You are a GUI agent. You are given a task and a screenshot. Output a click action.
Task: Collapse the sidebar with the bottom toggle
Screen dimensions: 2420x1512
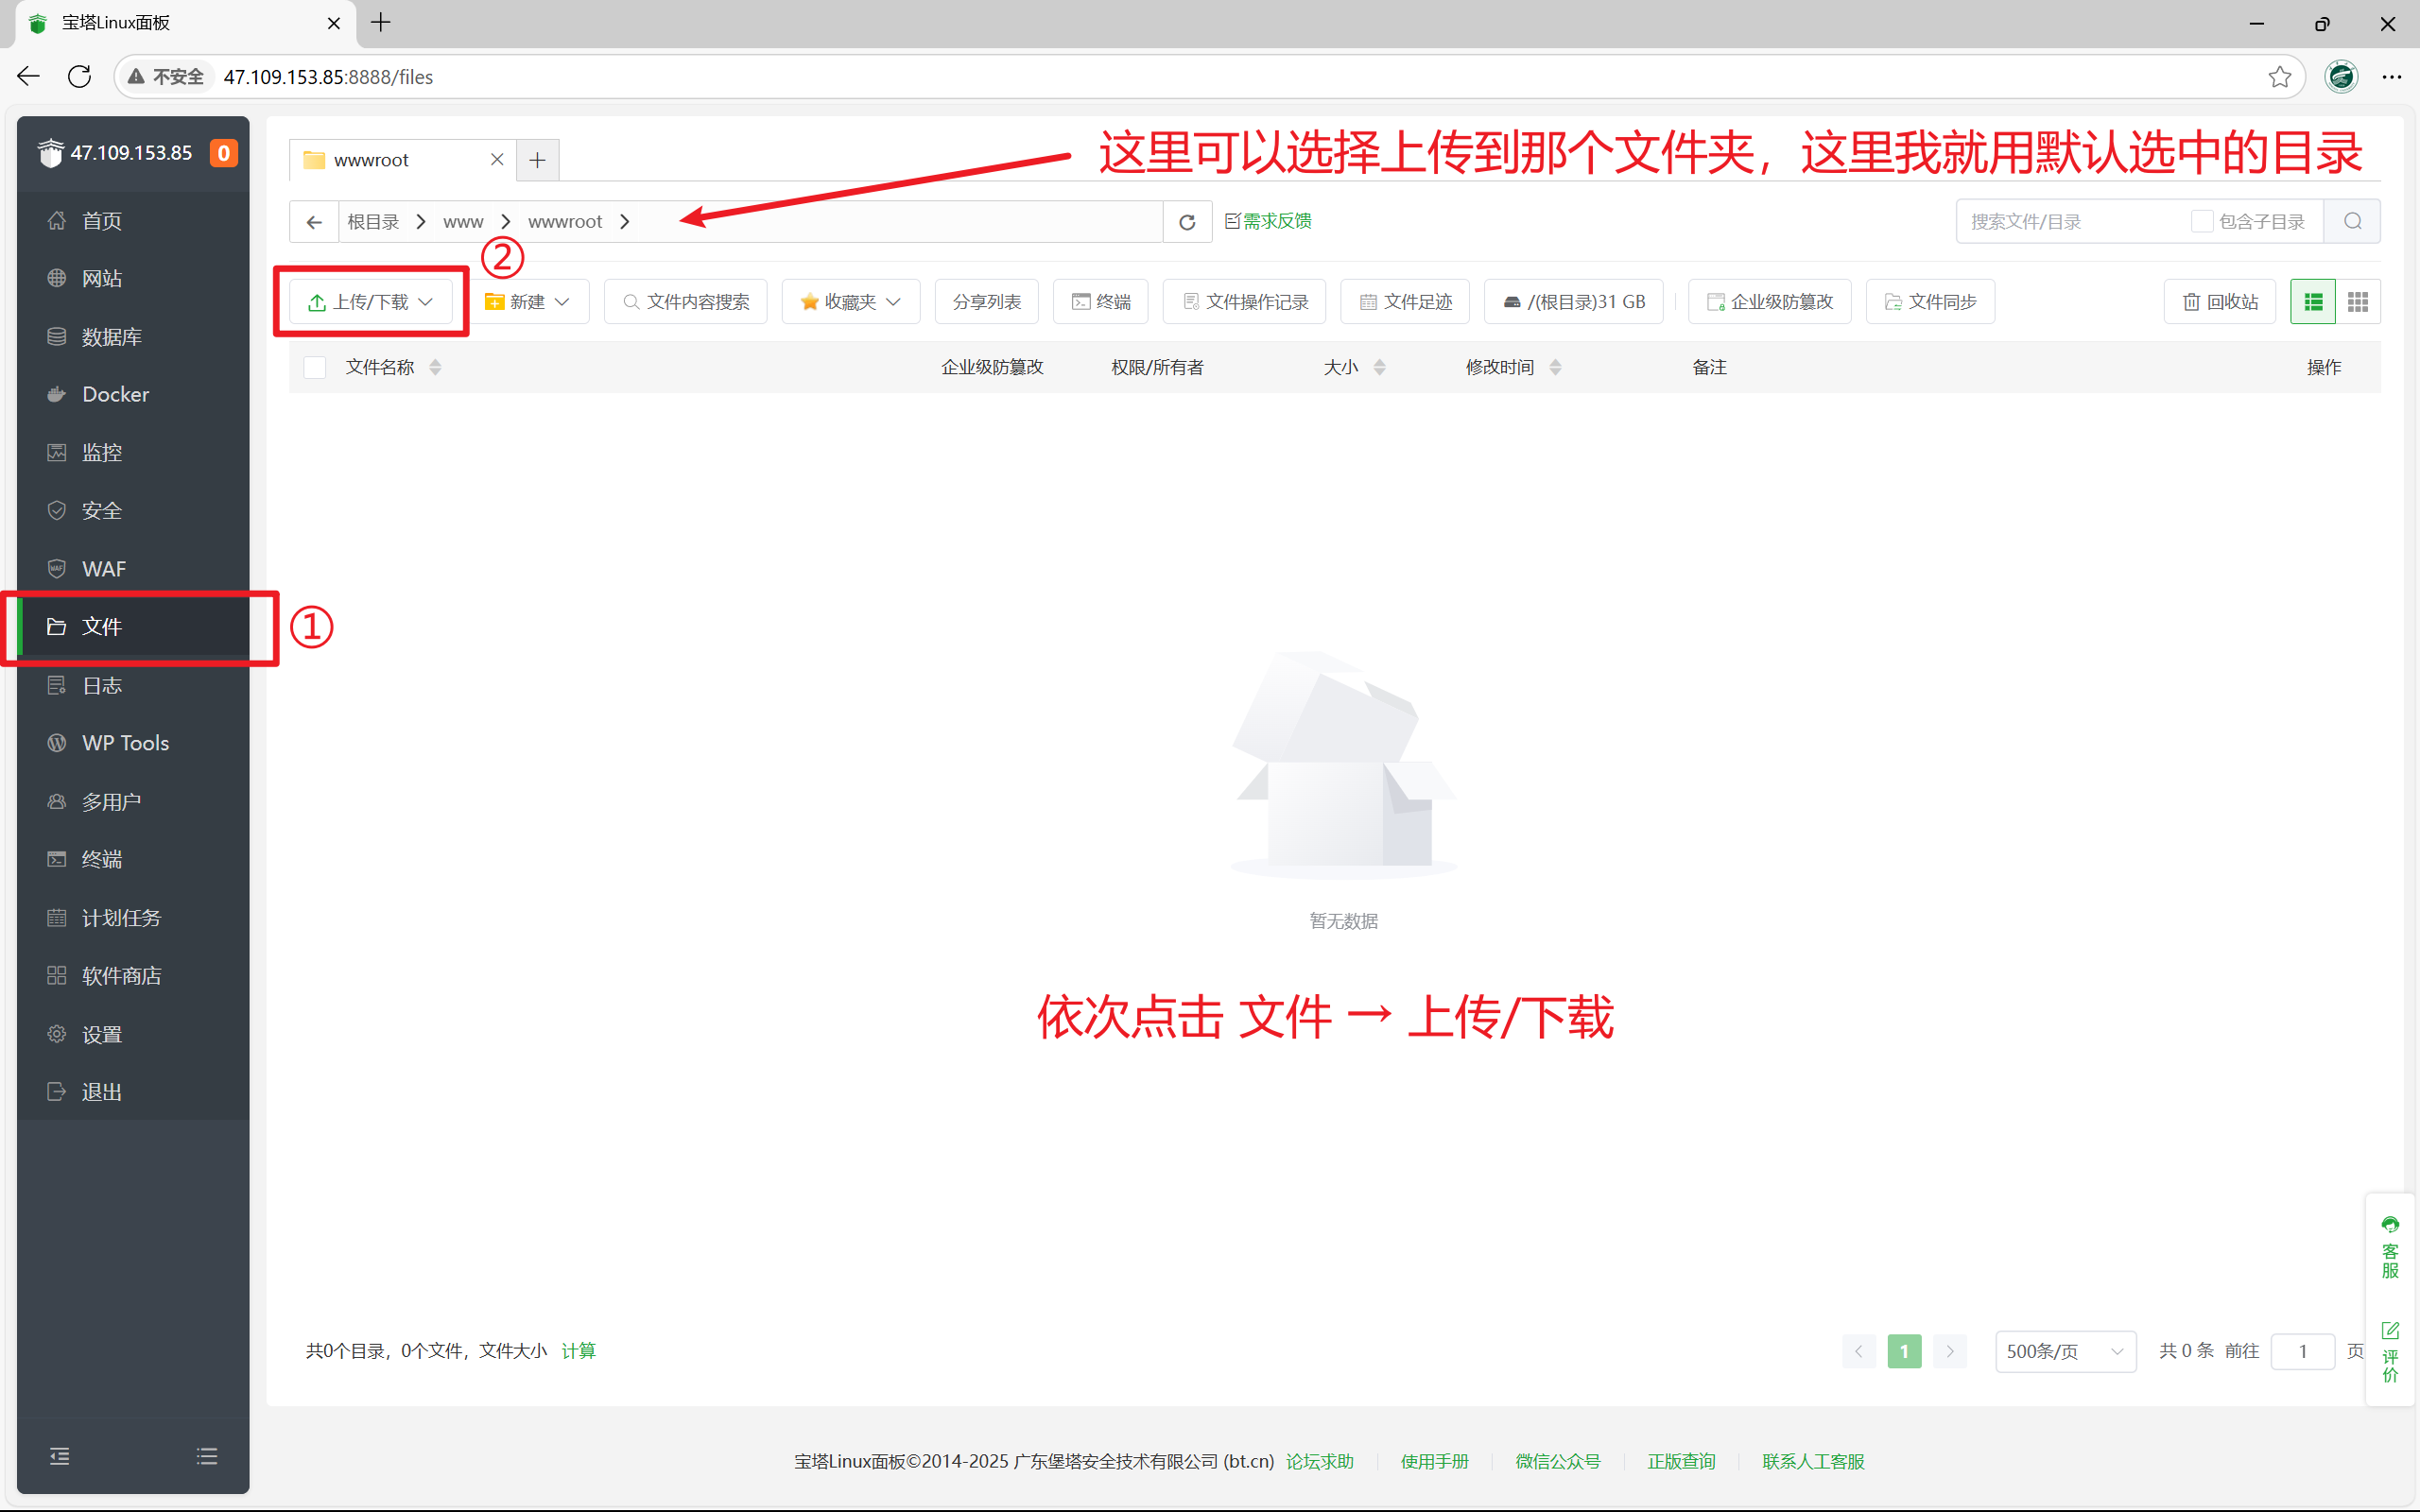tap(59, 1456)
